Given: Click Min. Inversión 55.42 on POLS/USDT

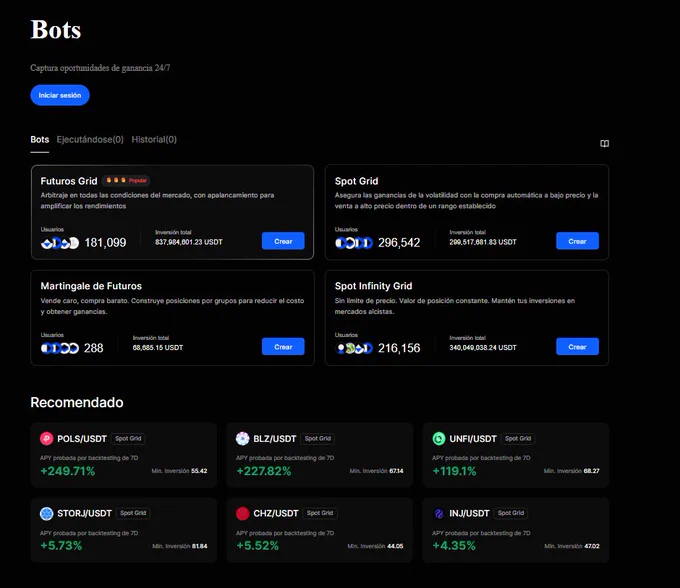Looking at the screenshot, I should click(179, 471).
